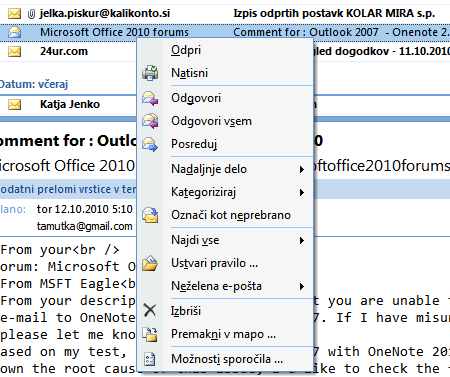Select Natisni in the context menu
The height and width of the screenshot is (377, 450).
(x=225, y=73)
